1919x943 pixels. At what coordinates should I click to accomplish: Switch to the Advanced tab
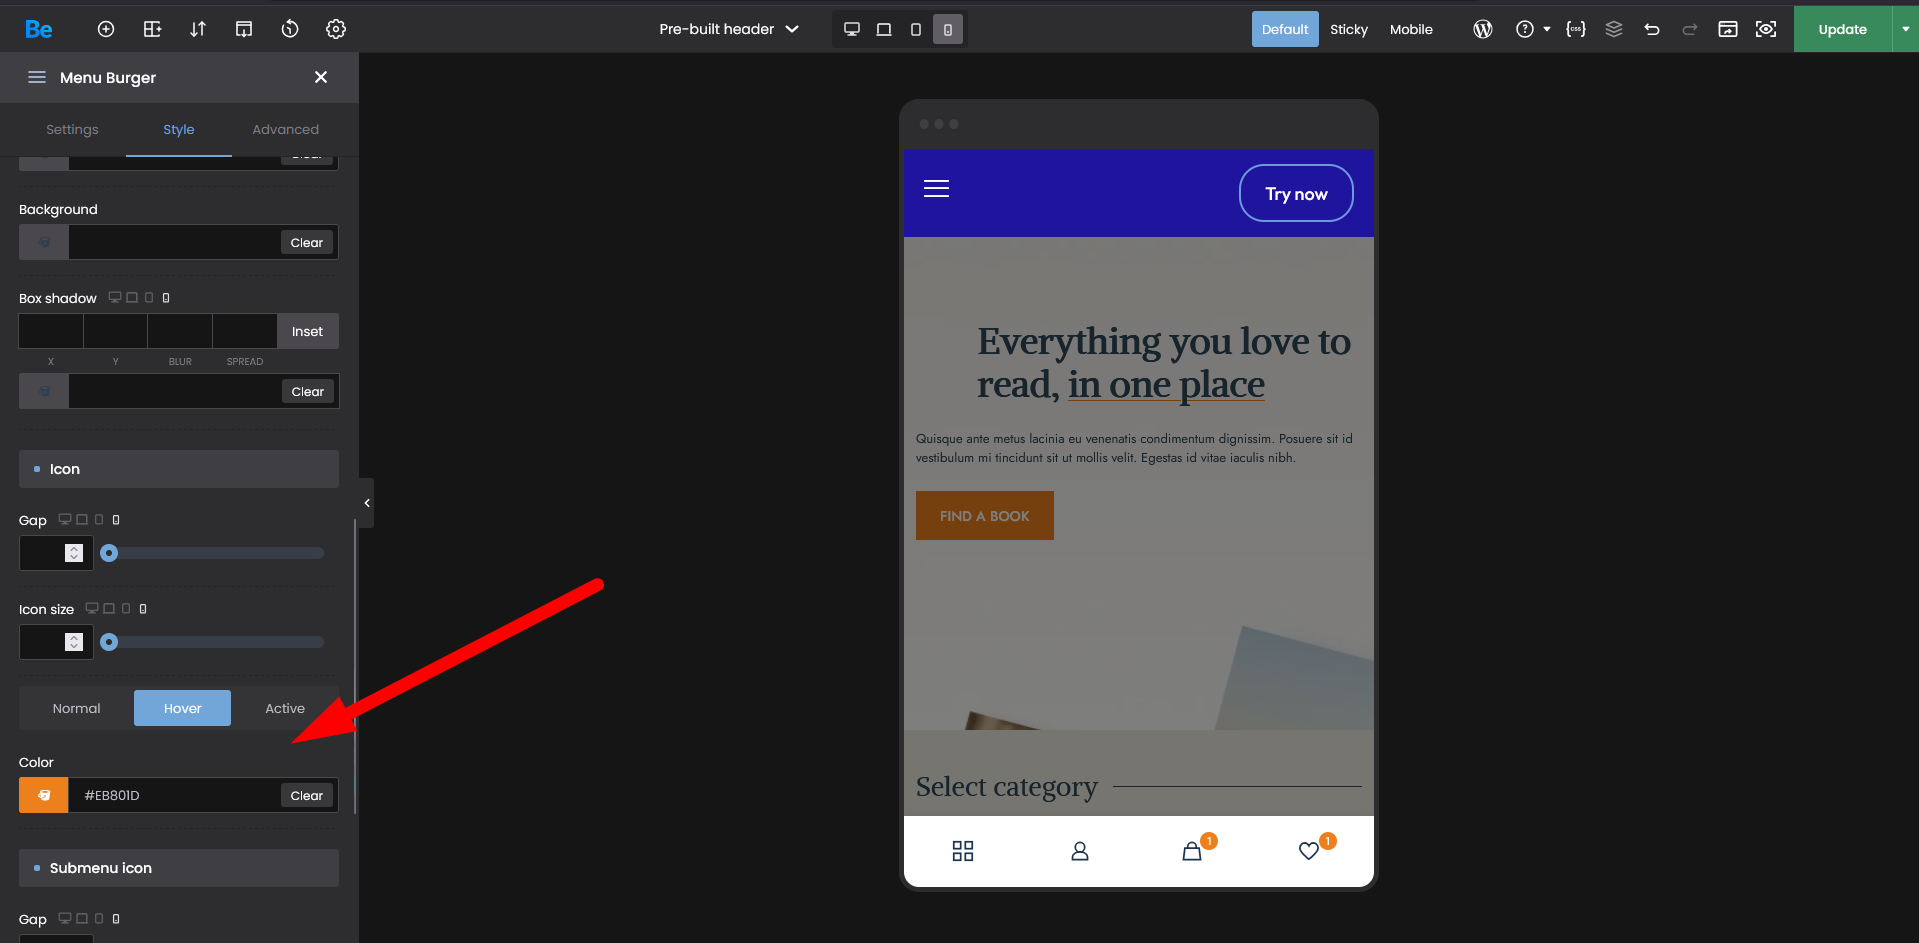point(285,129)
